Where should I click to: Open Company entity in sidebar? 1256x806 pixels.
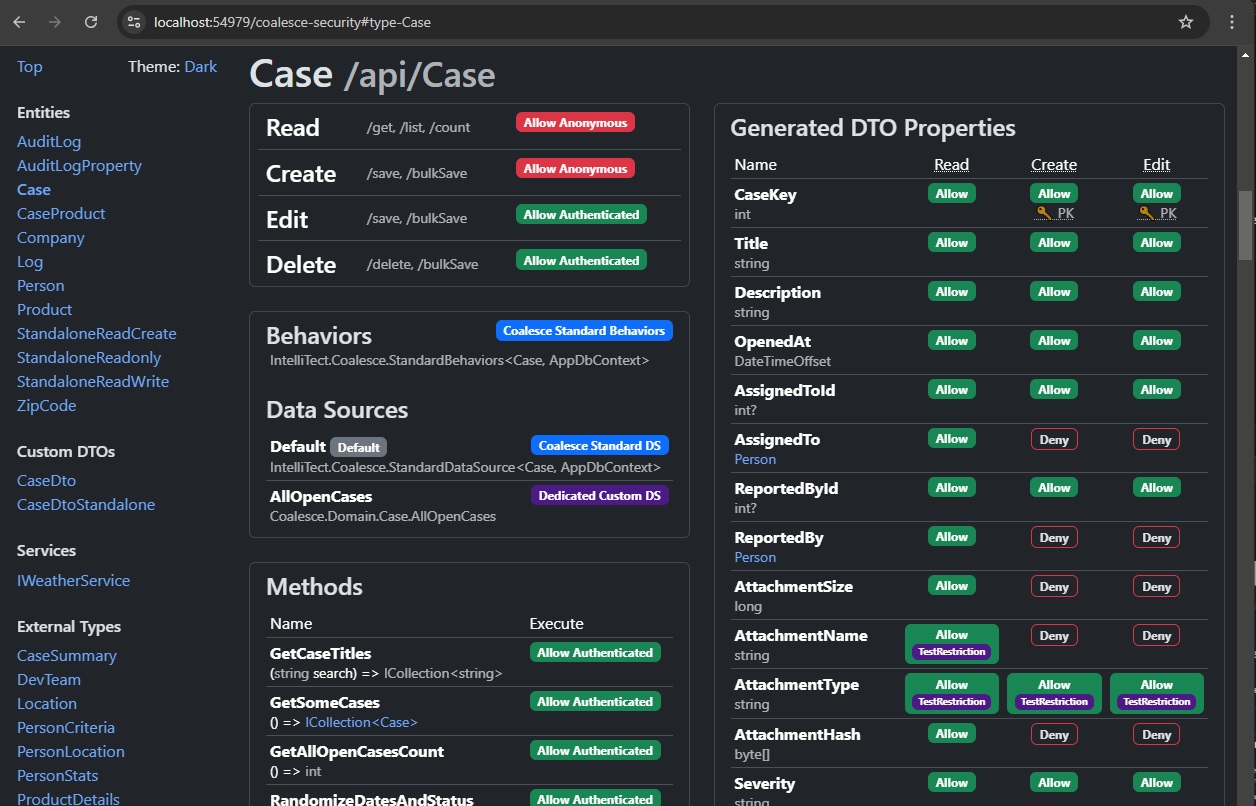coord(51,238)
